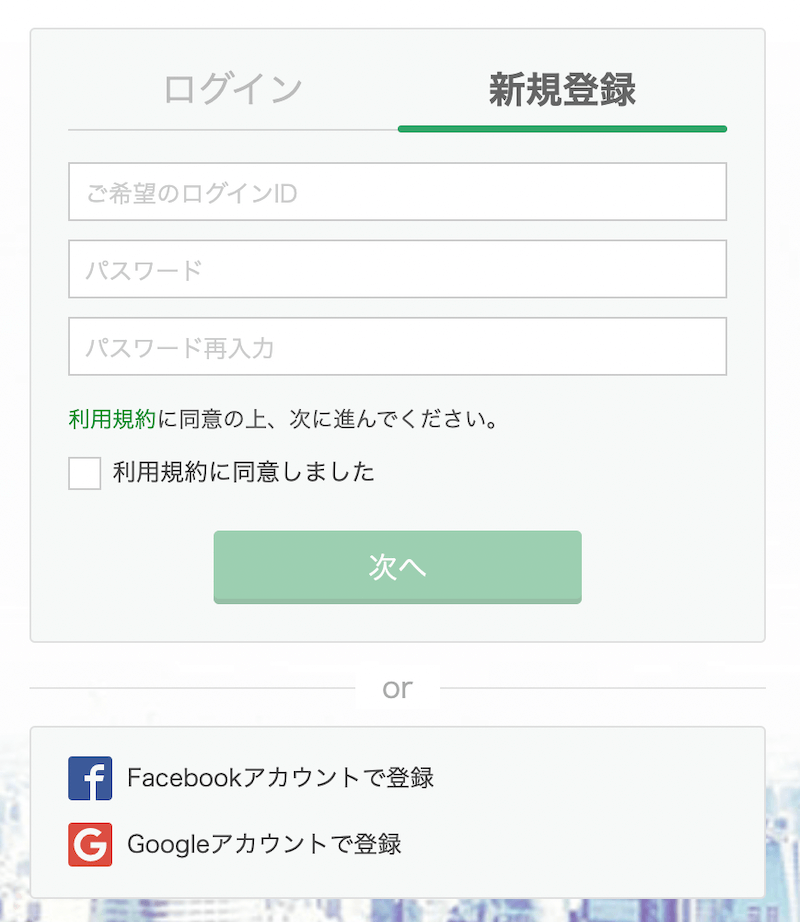The width and height of the screenshot is (800, 922).
Task: Click the ログインID placeholder text
Action: [x=192, y=193]
